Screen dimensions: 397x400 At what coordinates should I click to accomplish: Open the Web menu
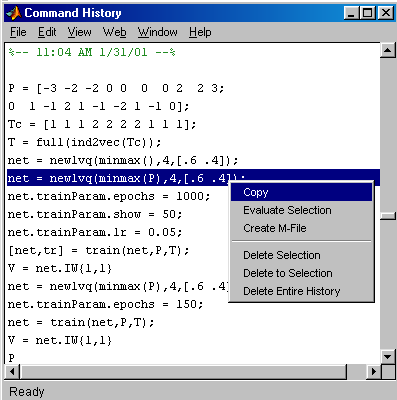click(x=114, y=32)
